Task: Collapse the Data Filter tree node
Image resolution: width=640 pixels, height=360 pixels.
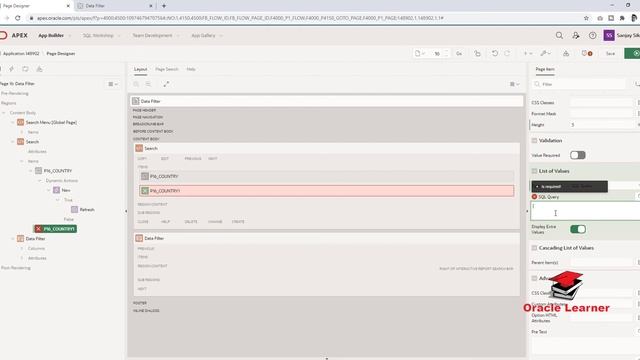Action: click(x=13, y=239)
